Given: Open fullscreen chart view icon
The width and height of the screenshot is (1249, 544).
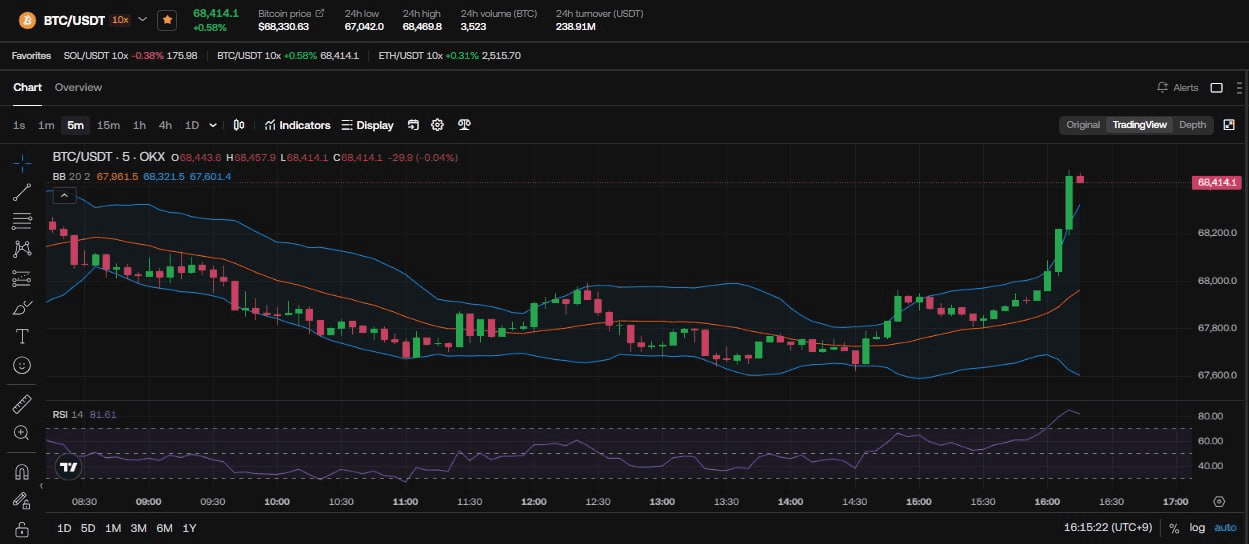Looking at the screenshot, I should 1229,125.
